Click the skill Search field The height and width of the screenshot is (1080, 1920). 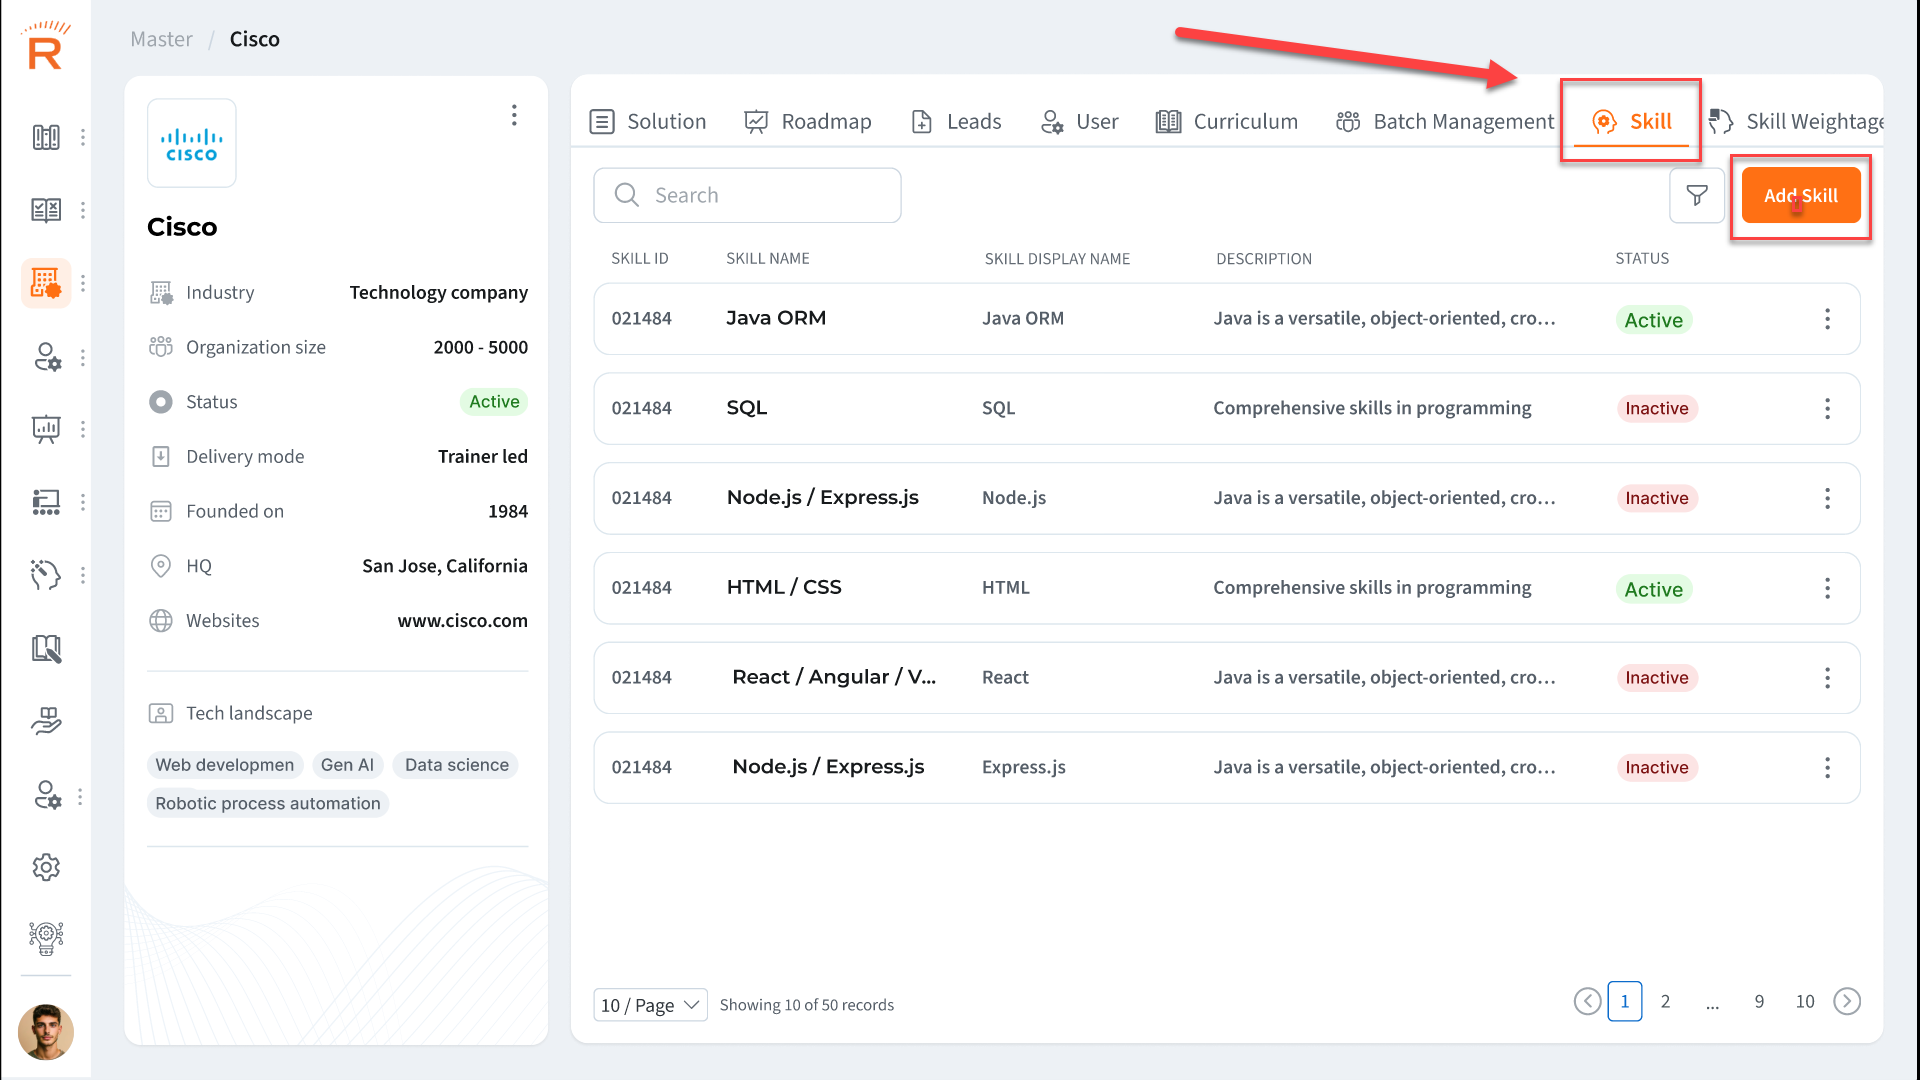point(747,195)
